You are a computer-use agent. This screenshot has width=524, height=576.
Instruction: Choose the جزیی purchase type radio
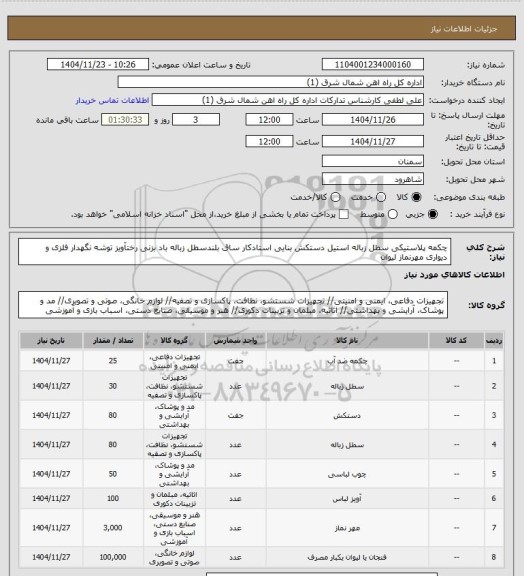pyautogui.click(x=433, y=214)
